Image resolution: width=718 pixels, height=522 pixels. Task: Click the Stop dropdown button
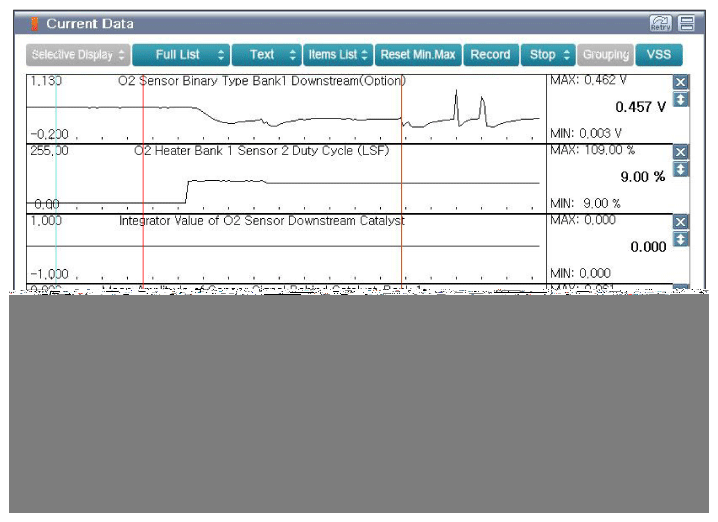click(549, 55)
